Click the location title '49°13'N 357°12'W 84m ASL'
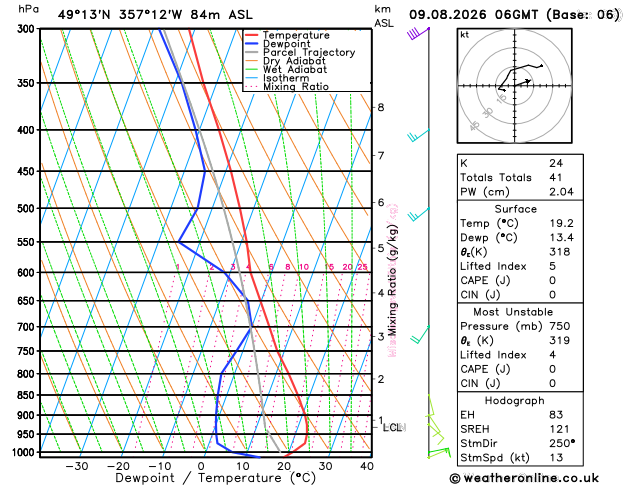The width and height of the screenshot is (629, 486). tap(155, 15)
